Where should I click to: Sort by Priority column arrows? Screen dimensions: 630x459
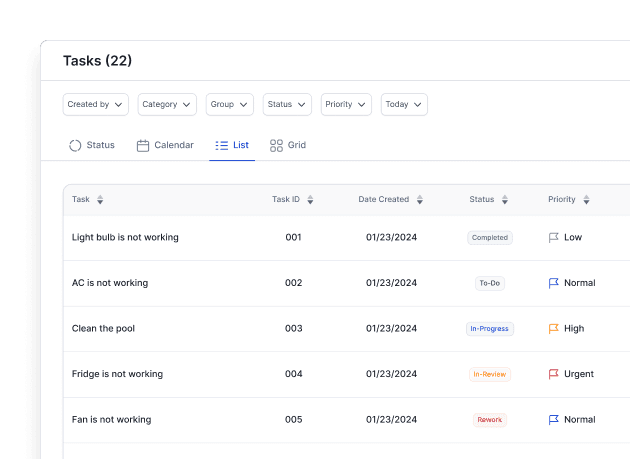click(586, 200)
